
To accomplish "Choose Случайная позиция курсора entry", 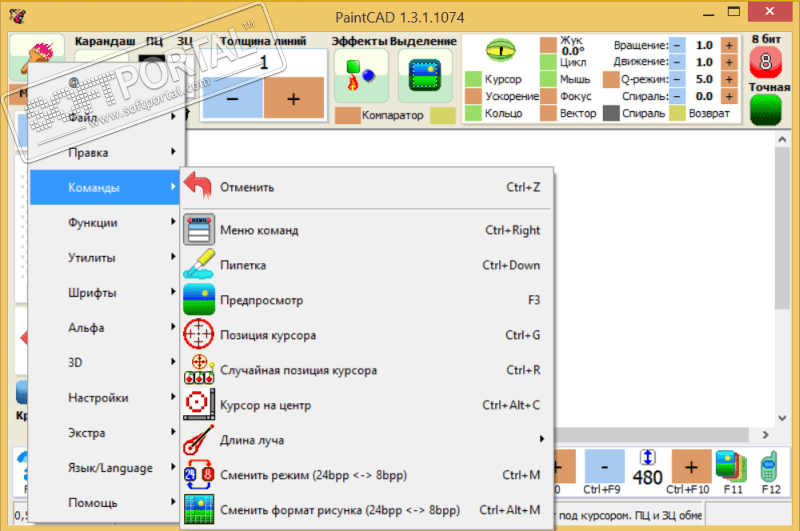I will [x=366, y=369].
